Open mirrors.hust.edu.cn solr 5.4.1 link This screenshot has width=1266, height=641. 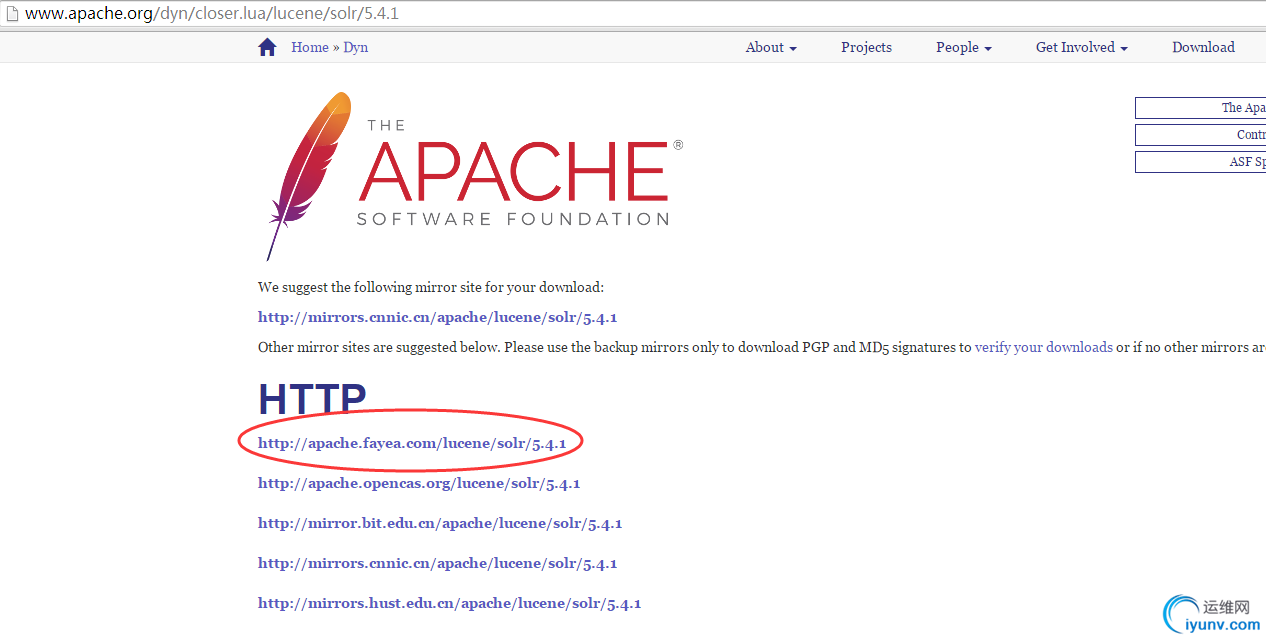450,603
